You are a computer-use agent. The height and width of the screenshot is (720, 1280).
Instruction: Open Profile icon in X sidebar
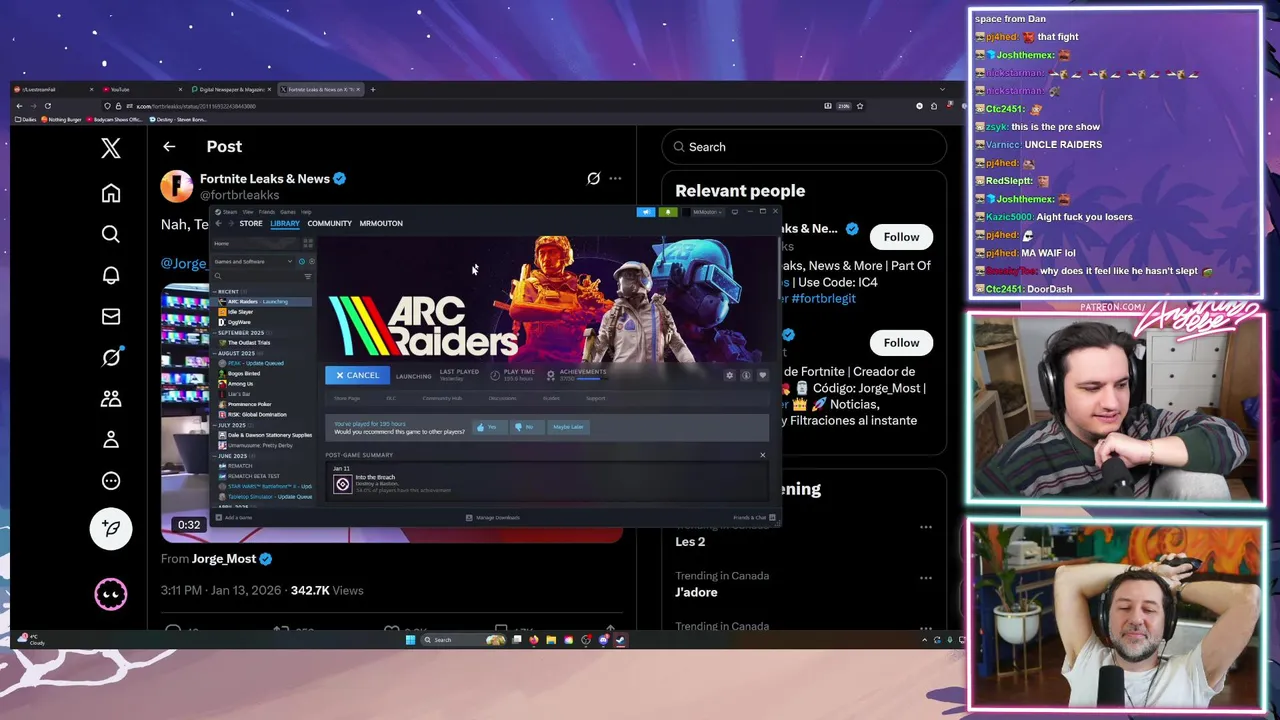pyautogui.click(x=111, y=439)
